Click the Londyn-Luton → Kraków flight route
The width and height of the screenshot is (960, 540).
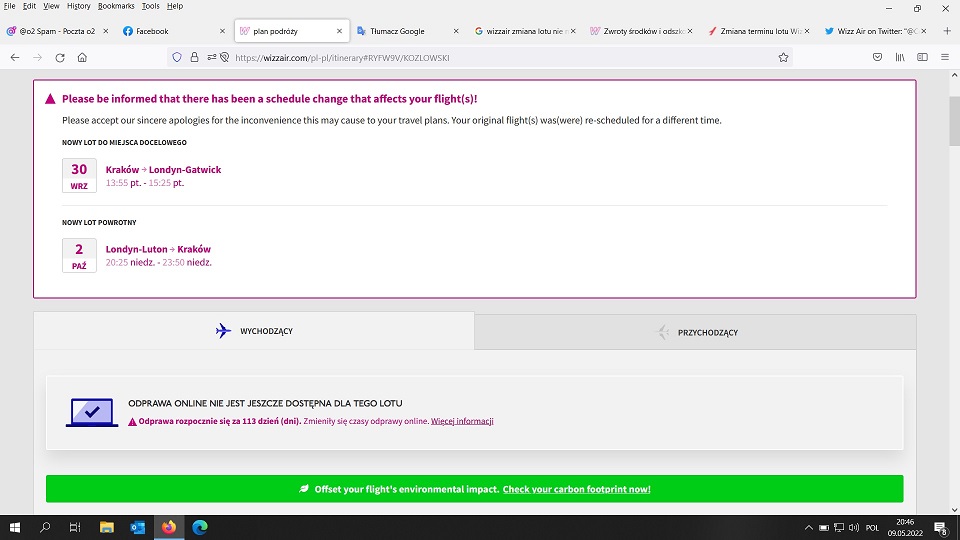(x=158, y=249)
